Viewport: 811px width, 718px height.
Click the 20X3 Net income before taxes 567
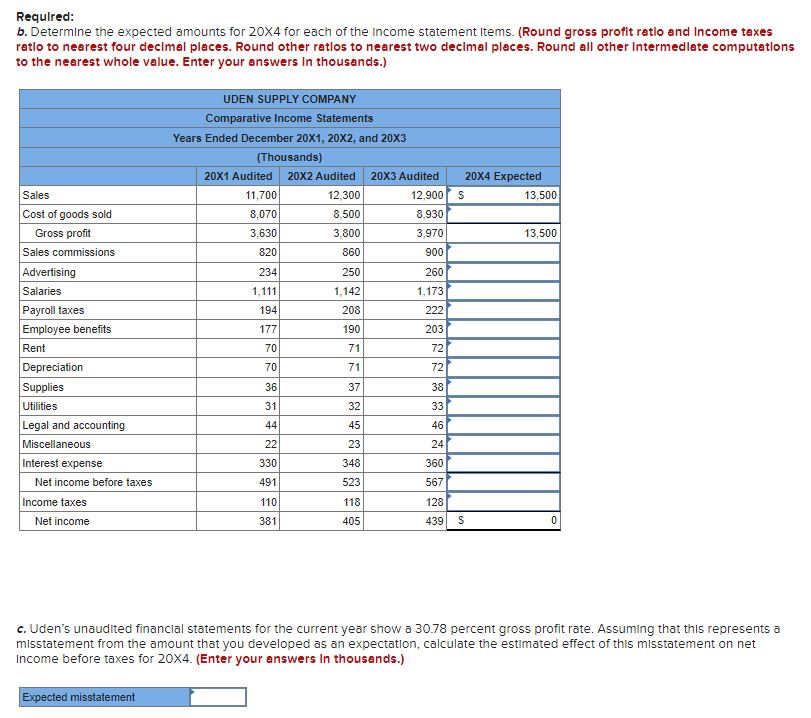[434, 483]
